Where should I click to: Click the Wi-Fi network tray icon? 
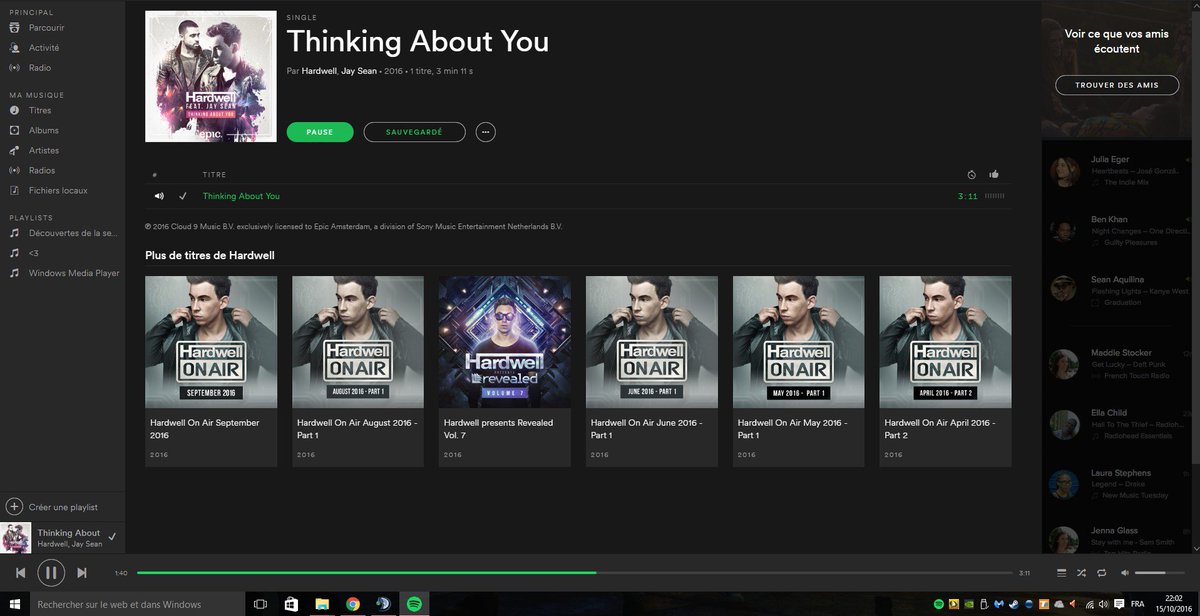pos(1090,604)
